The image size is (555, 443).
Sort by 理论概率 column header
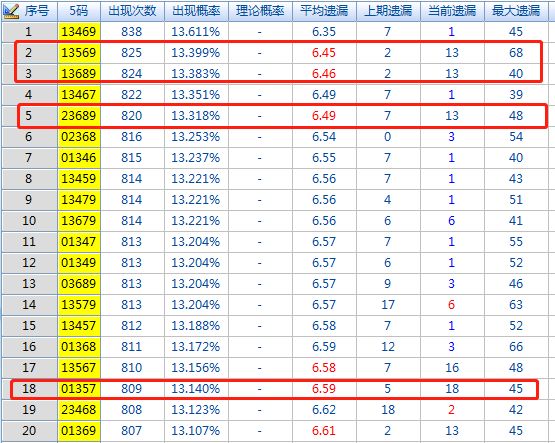(x=260, y=11)
